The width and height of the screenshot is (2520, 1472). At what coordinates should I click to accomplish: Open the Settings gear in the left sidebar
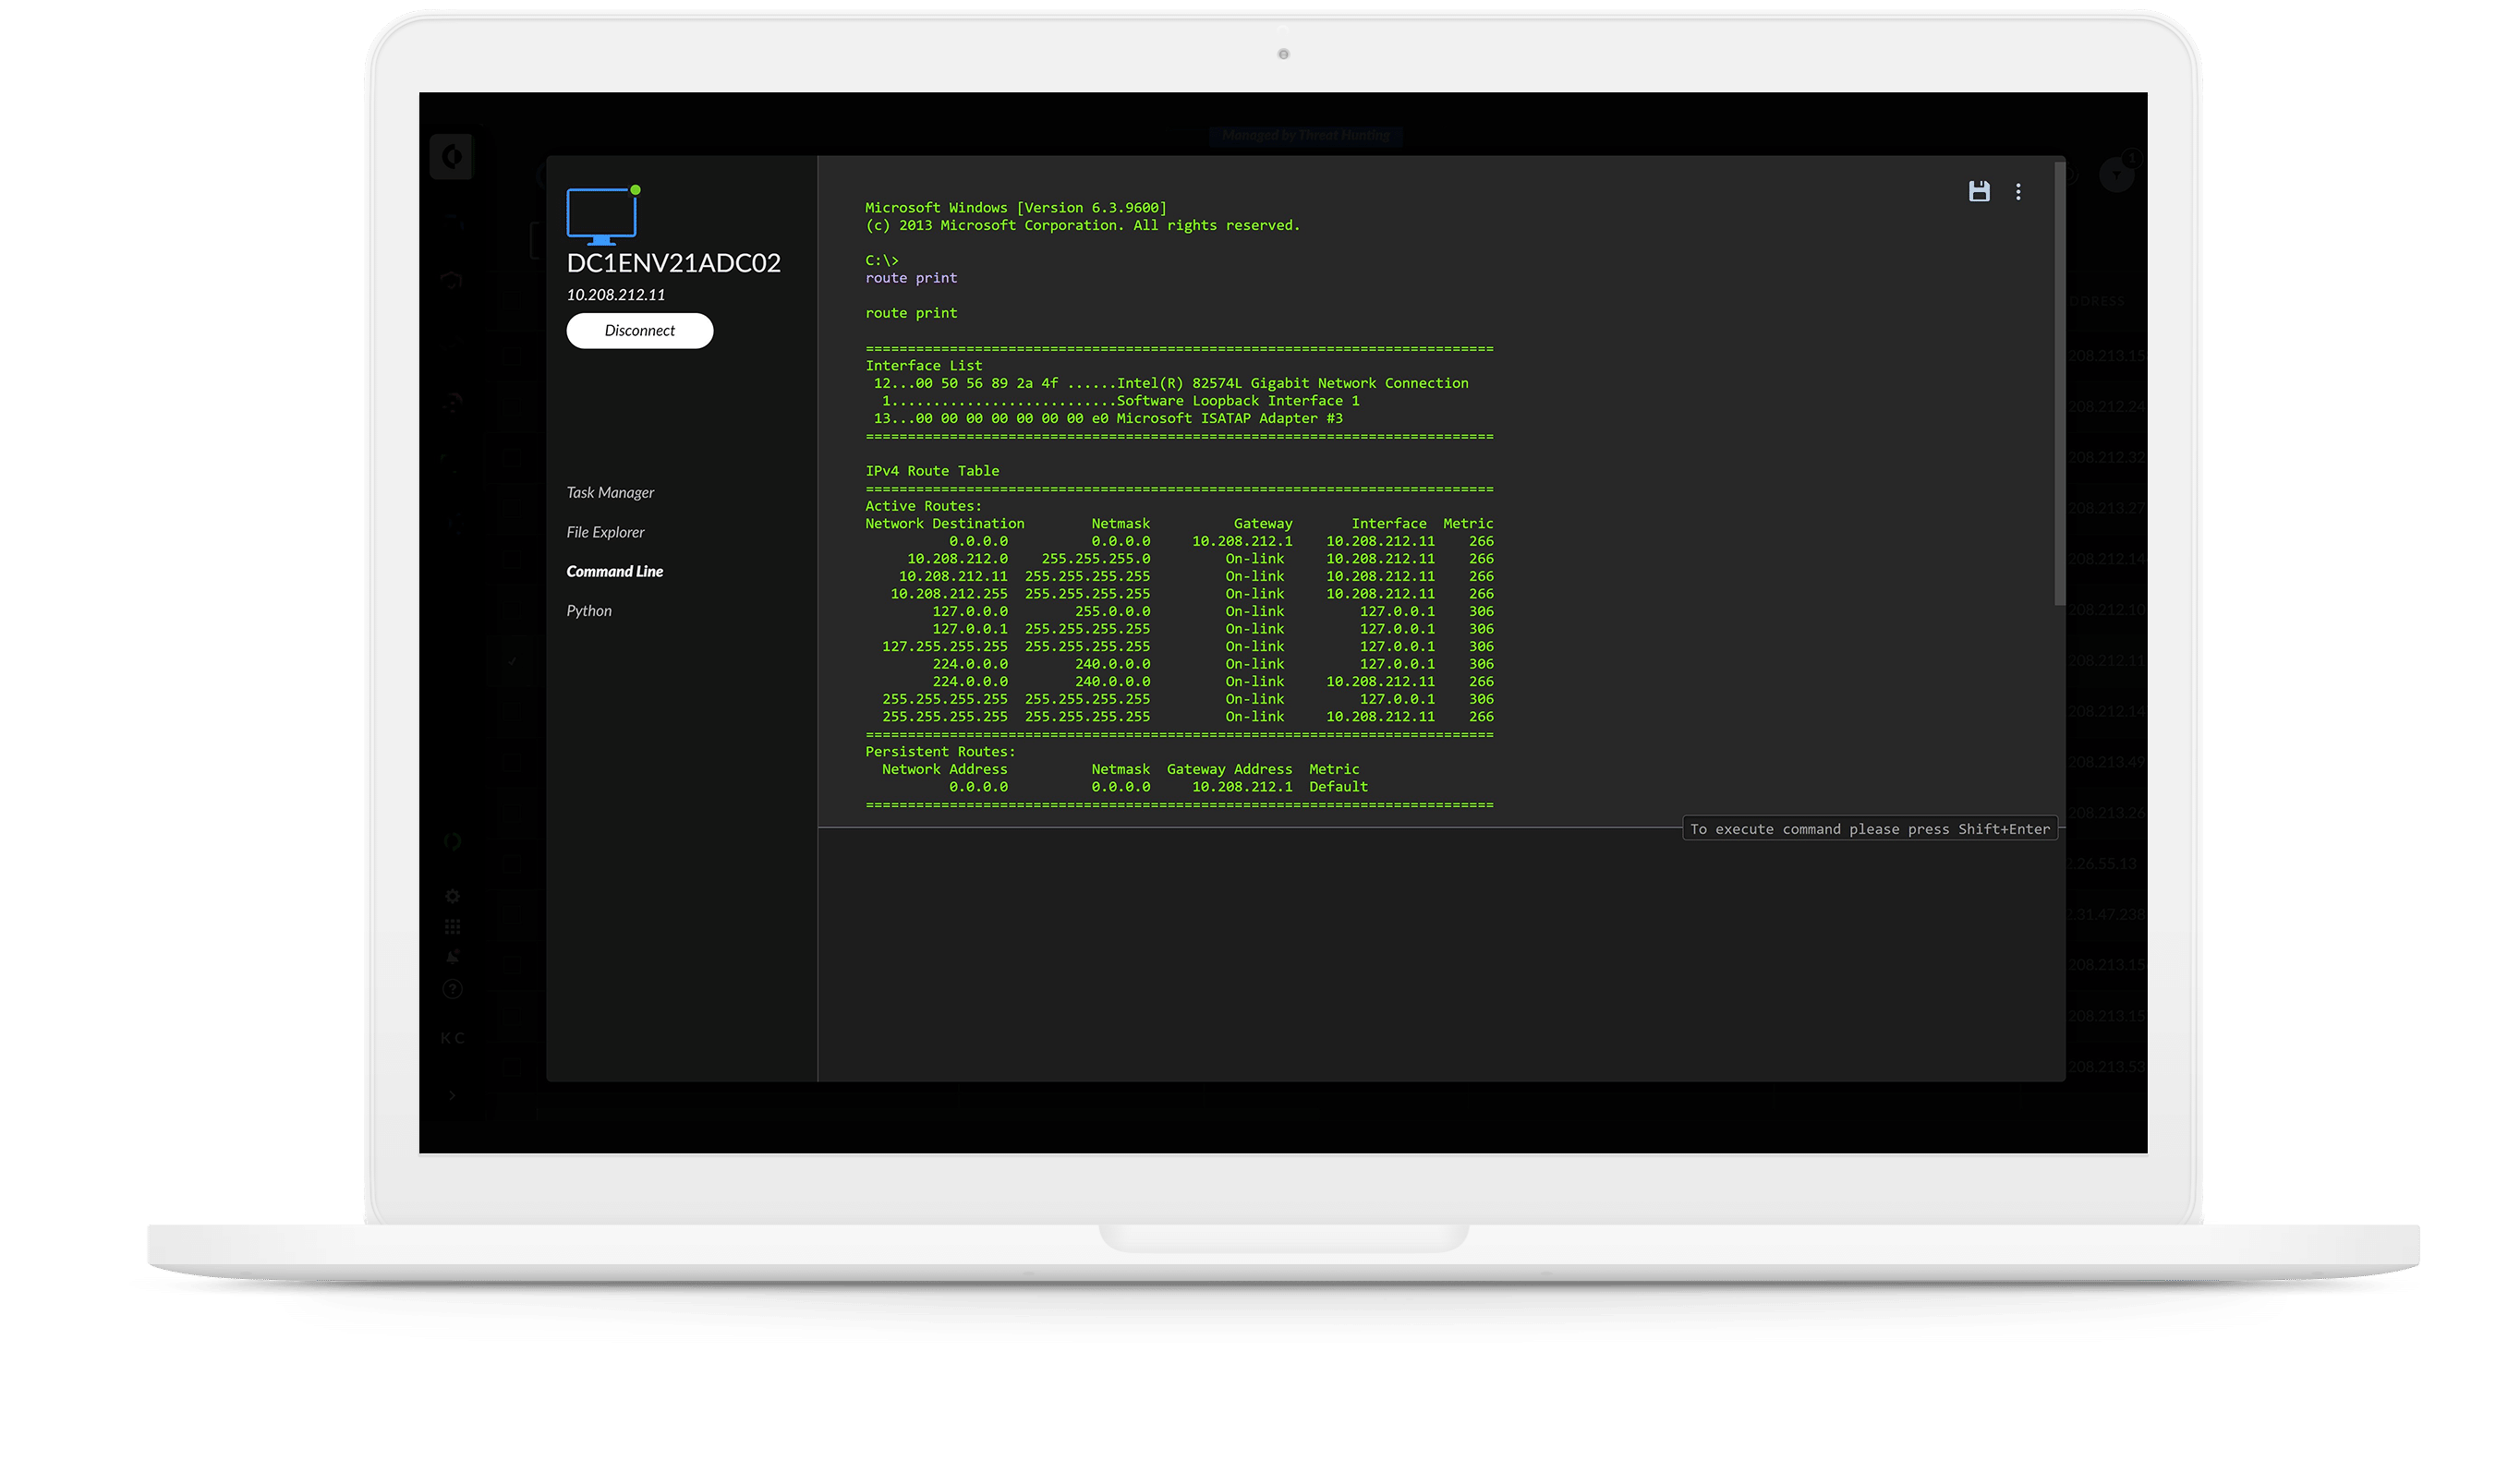452,896
